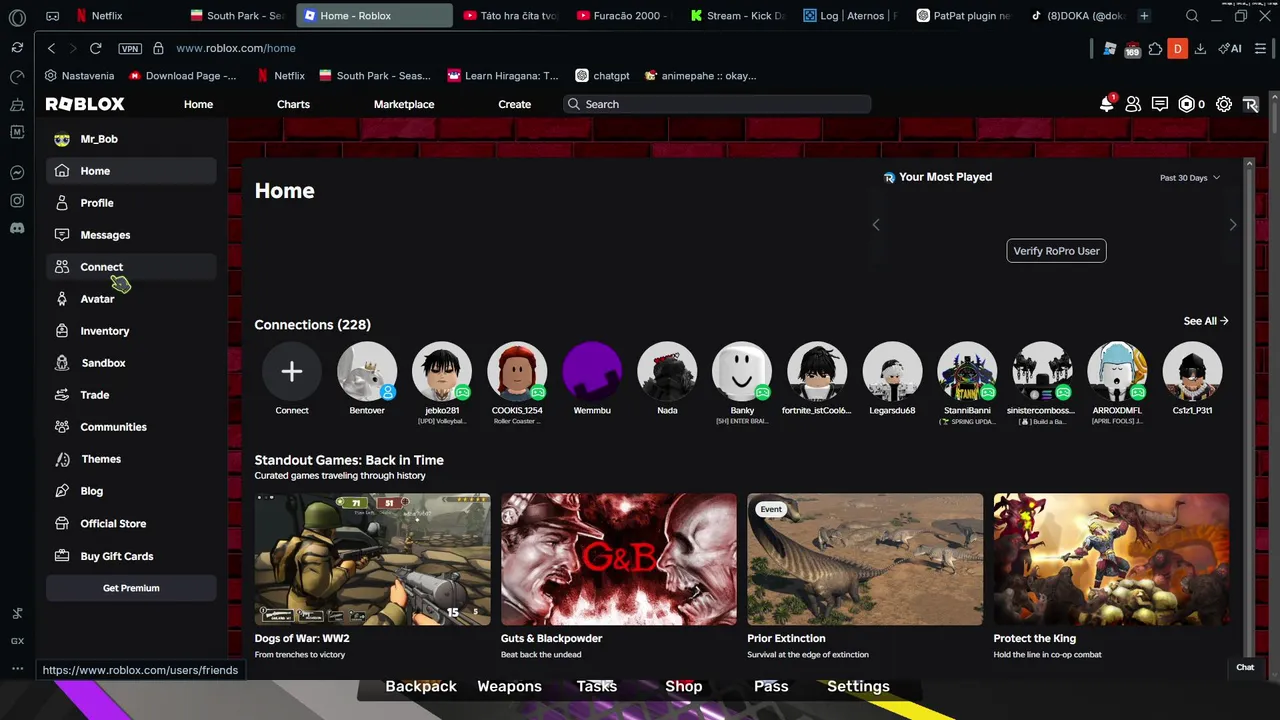Viewport: 1280px width, 720px height.
Task: Open the Communities sidebar link
Action: coord(131,427)
